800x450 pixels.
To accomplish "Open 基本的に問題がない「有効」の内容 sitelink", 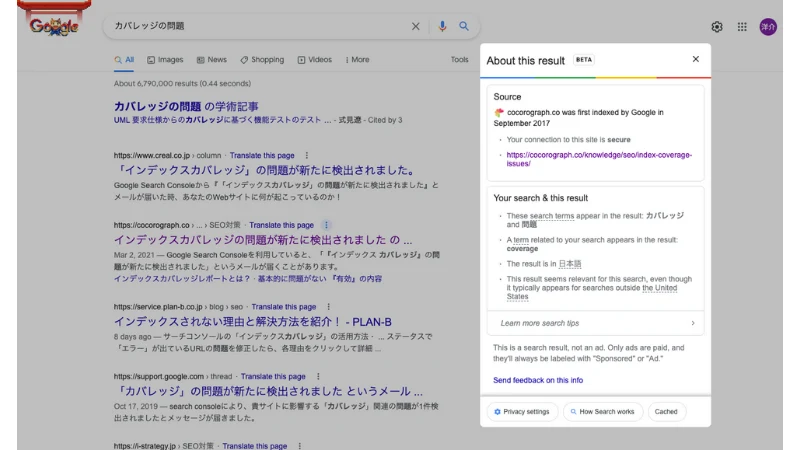I will 319,279.
